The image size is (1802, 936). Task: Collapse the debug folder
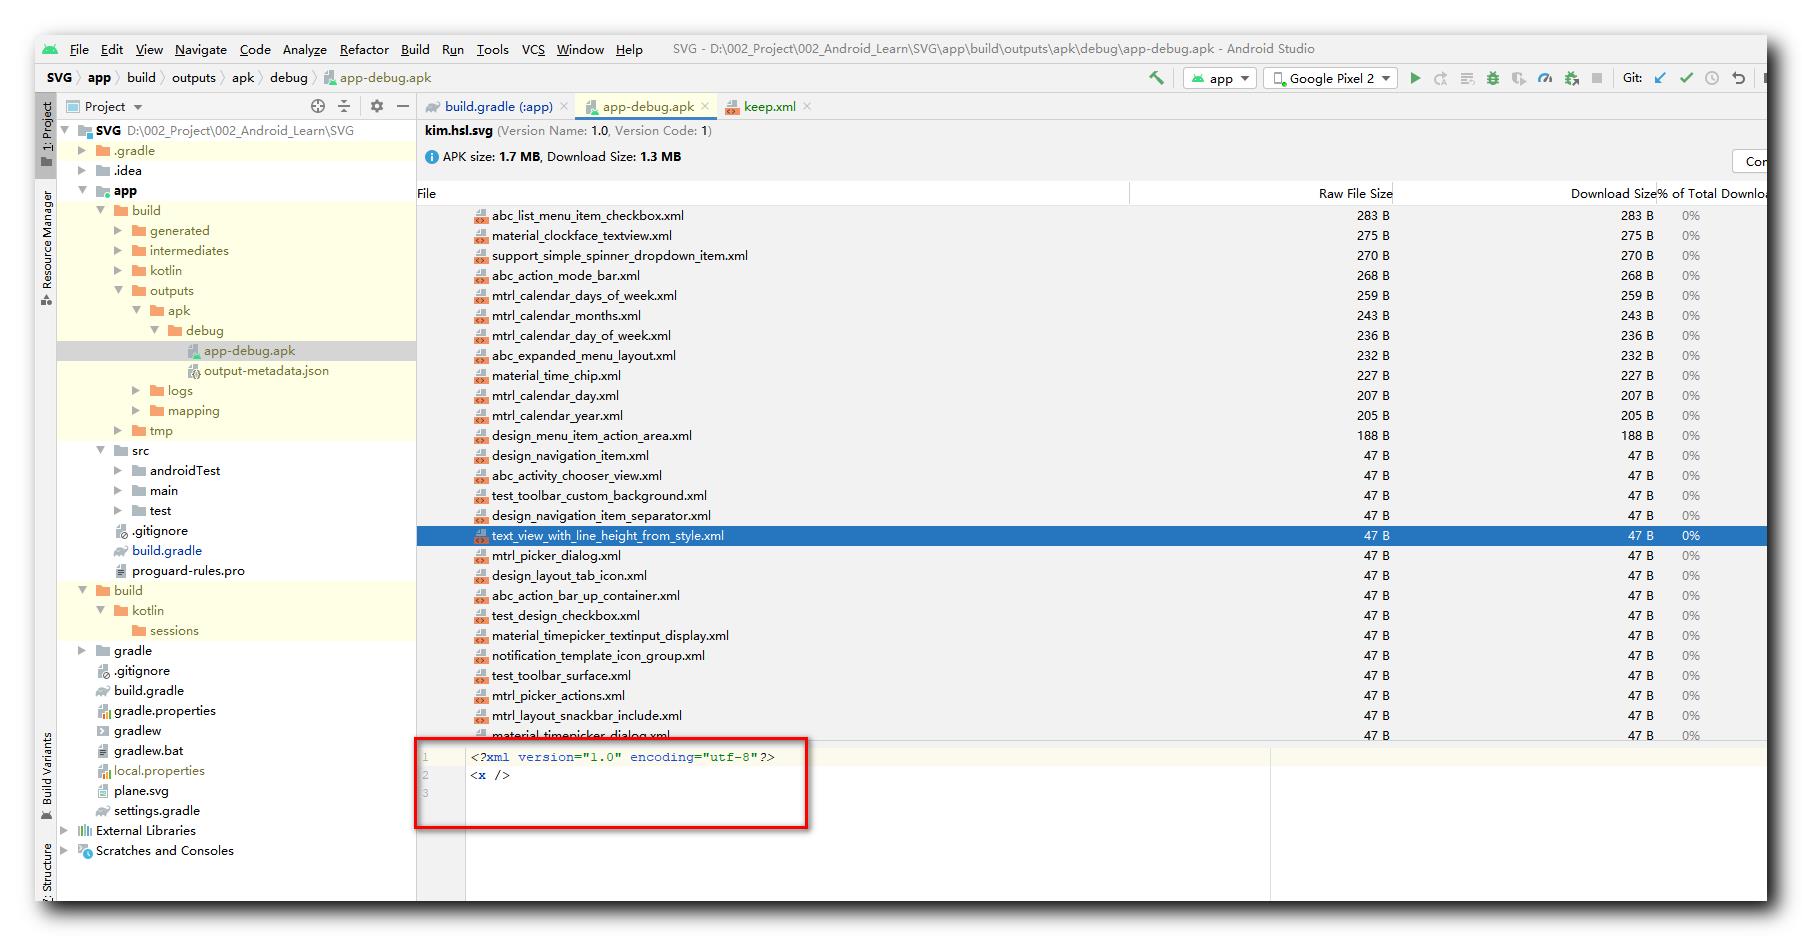(155, 331)
